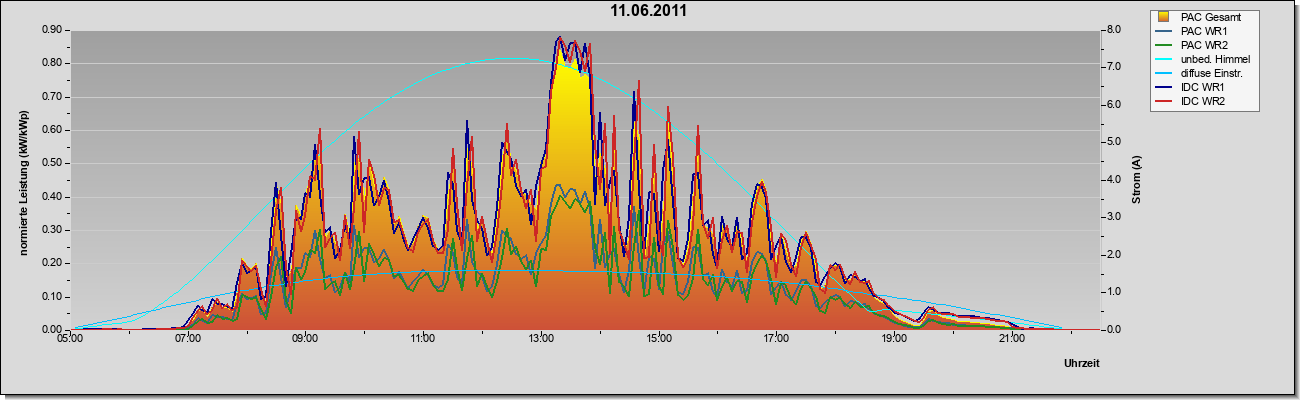Click the Strom (A) axis title
This screenshot has width=1300, height=400.
[x=1137, y=180]
